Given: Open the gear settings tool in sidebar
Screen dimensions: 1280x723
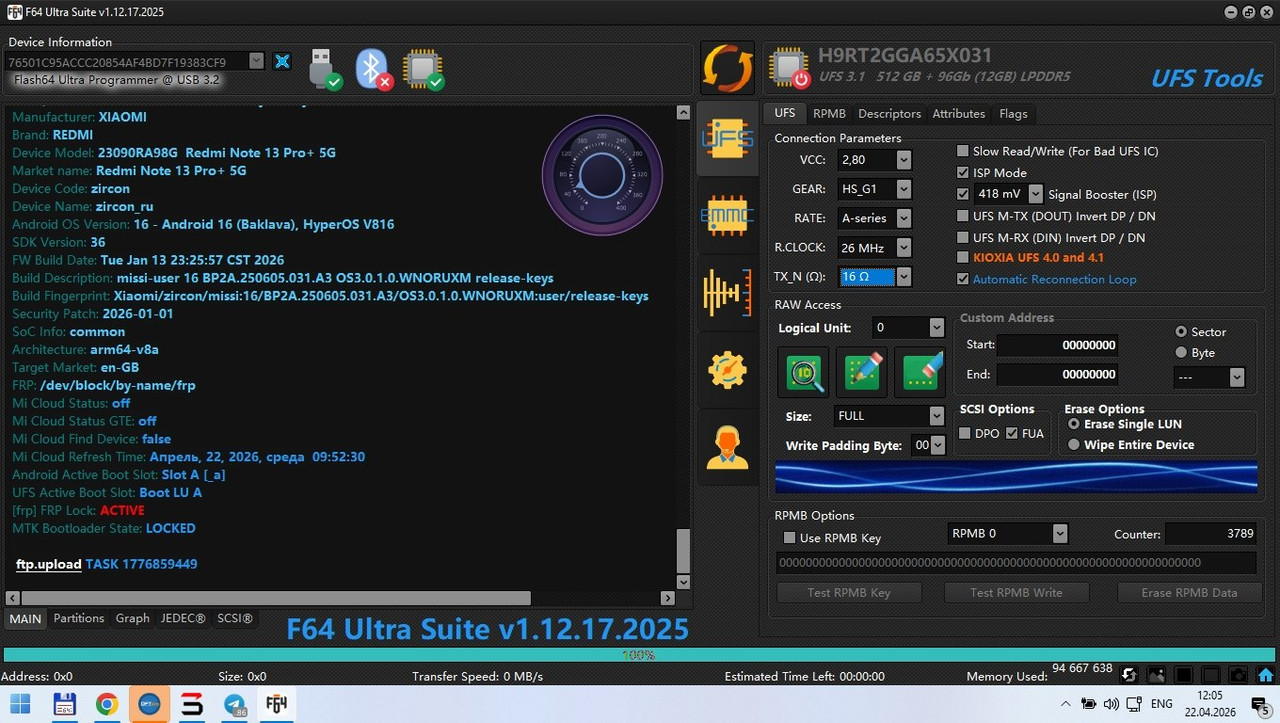Looking at the screenshot, I should [x=727, y=370].
